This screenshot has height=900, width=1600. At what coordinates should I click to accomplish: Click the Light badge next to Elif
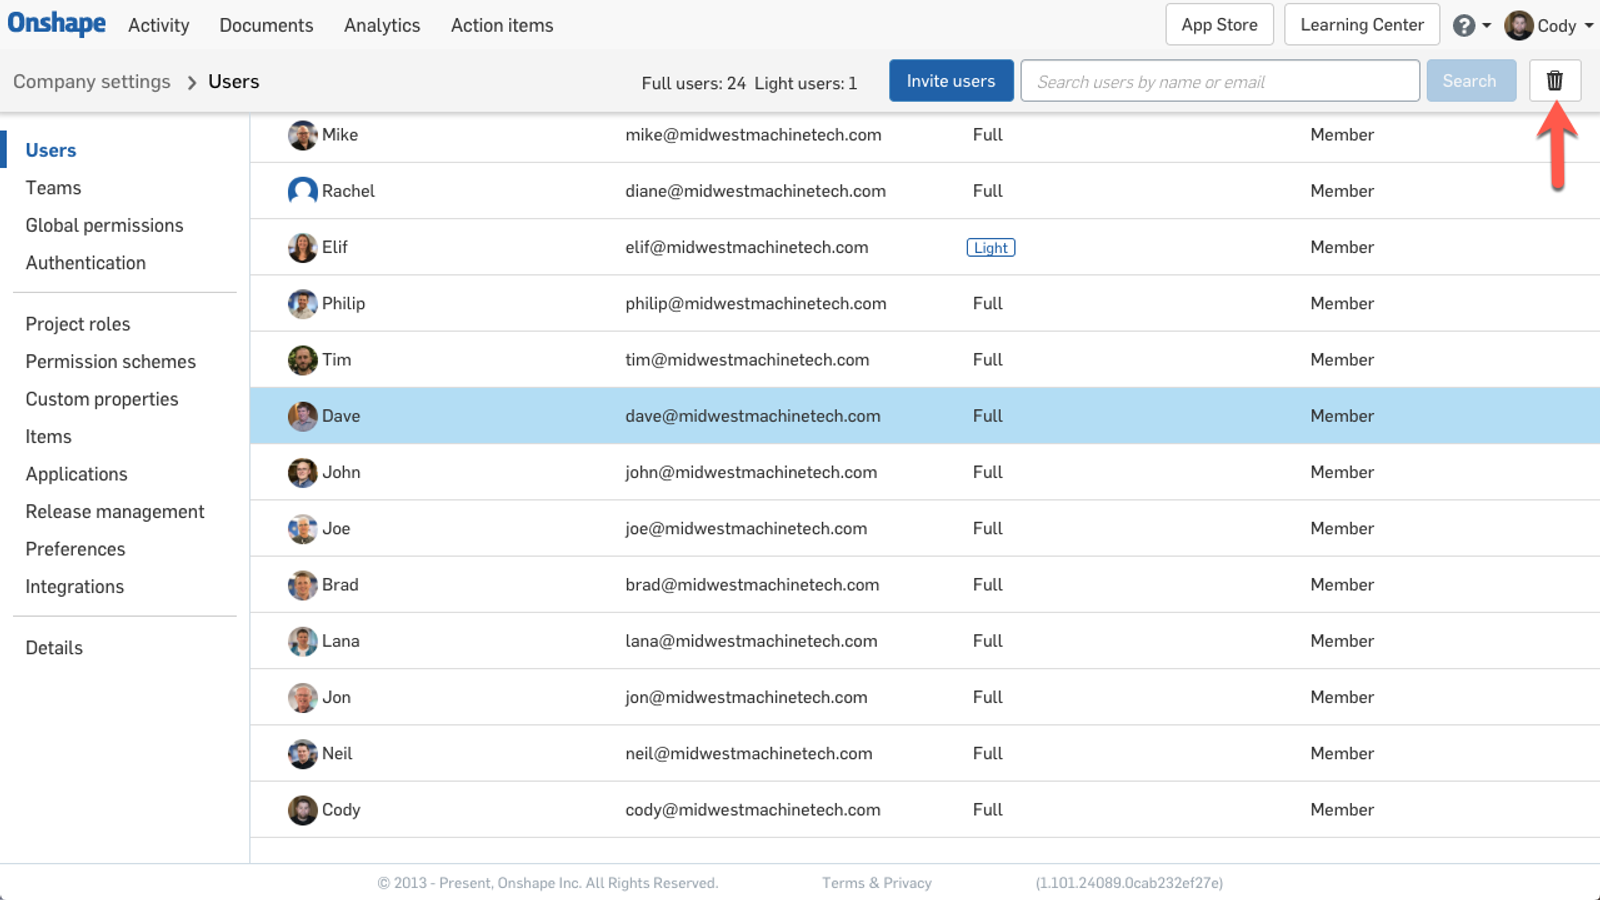click(990, 247)
